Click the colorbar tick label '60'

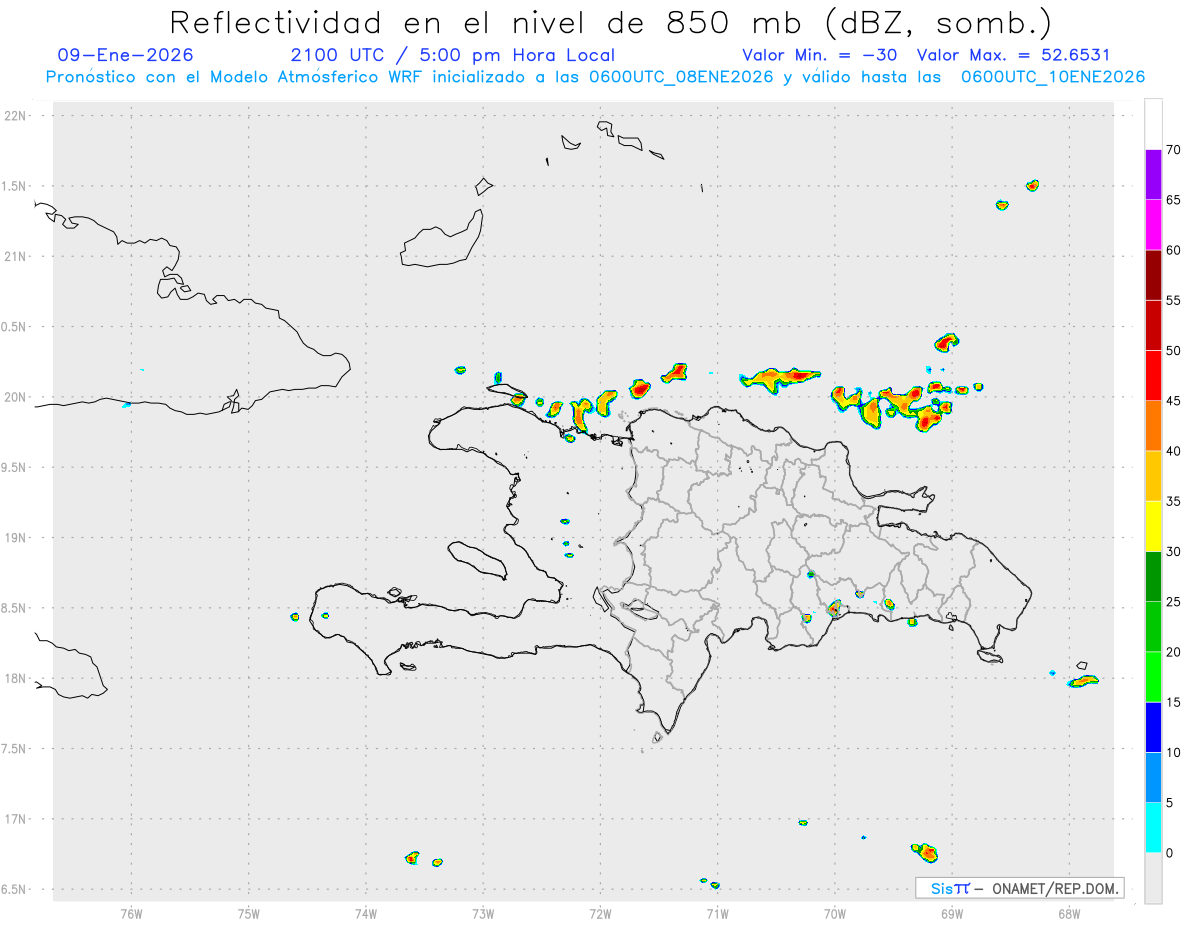[1173, 250]
